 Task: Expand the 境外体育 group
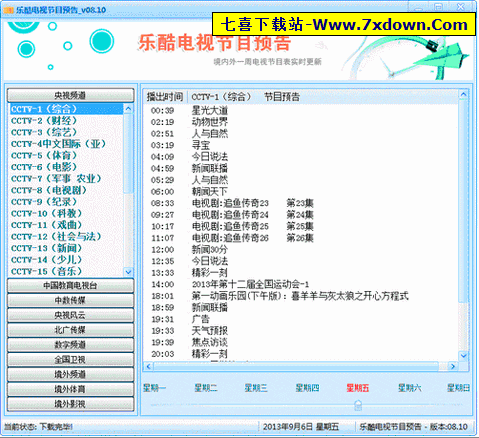click(x=70, y=389)
